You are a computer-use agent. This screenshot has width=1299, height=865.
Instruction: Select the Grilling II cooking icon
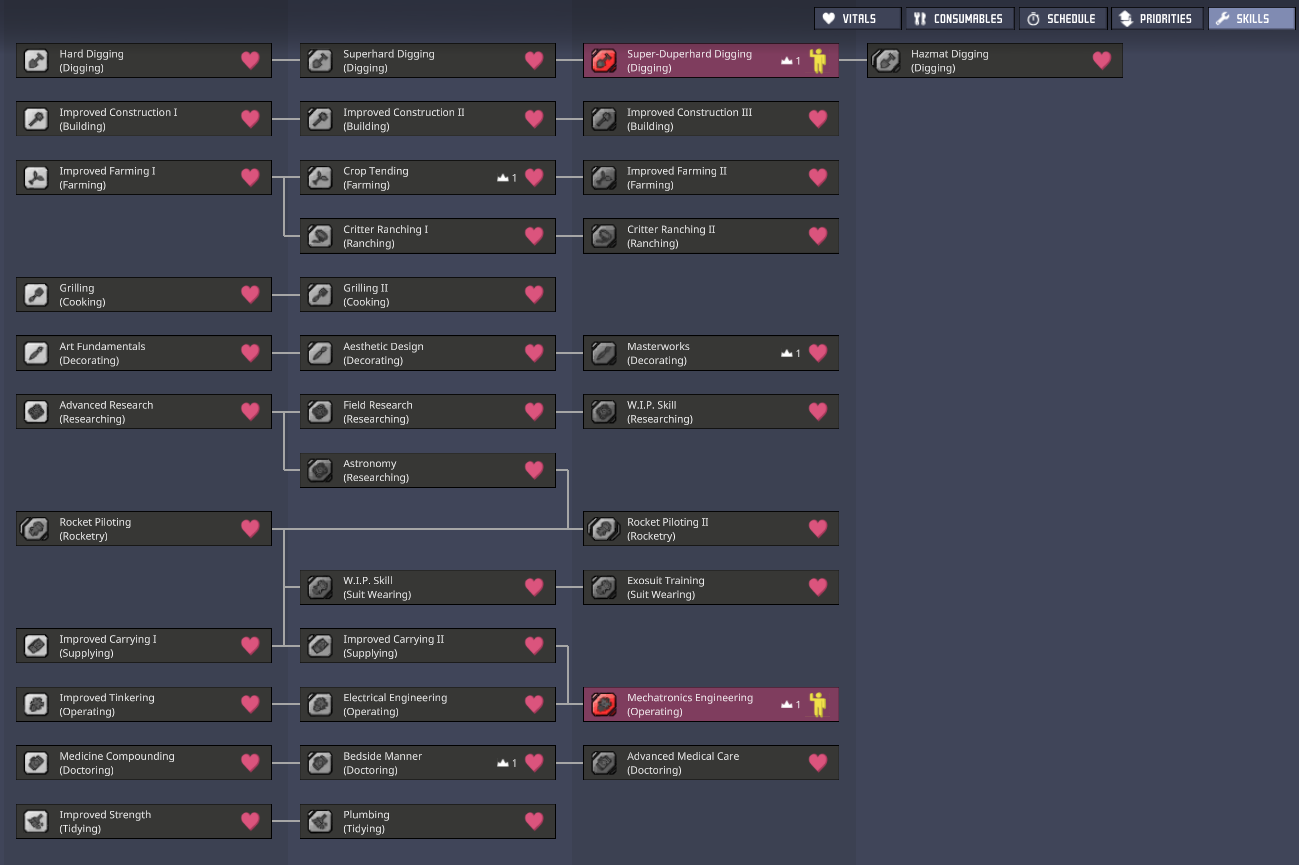320,295
